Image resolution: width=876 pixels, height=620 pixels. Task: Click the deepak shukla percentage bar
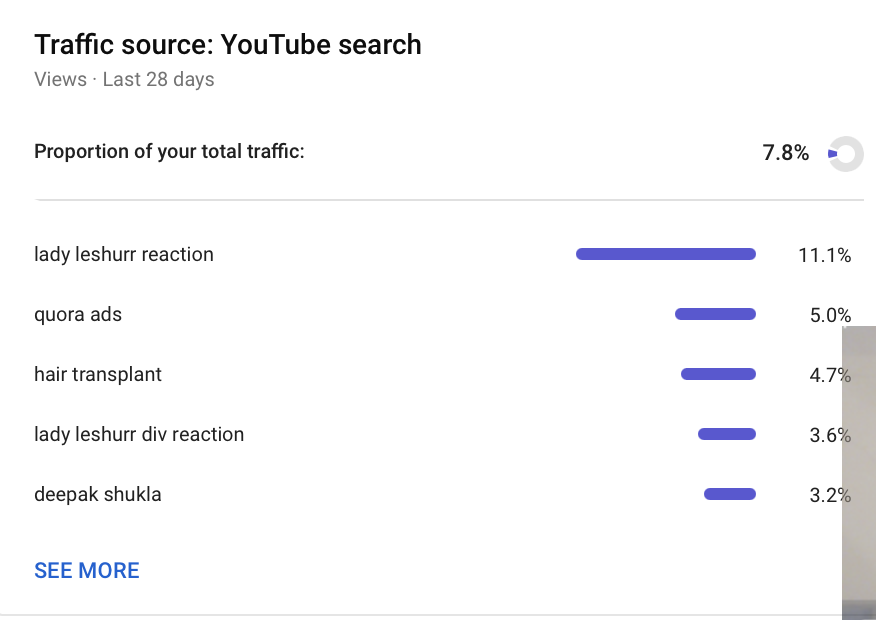pyautogui.click(x=730, y=494)
